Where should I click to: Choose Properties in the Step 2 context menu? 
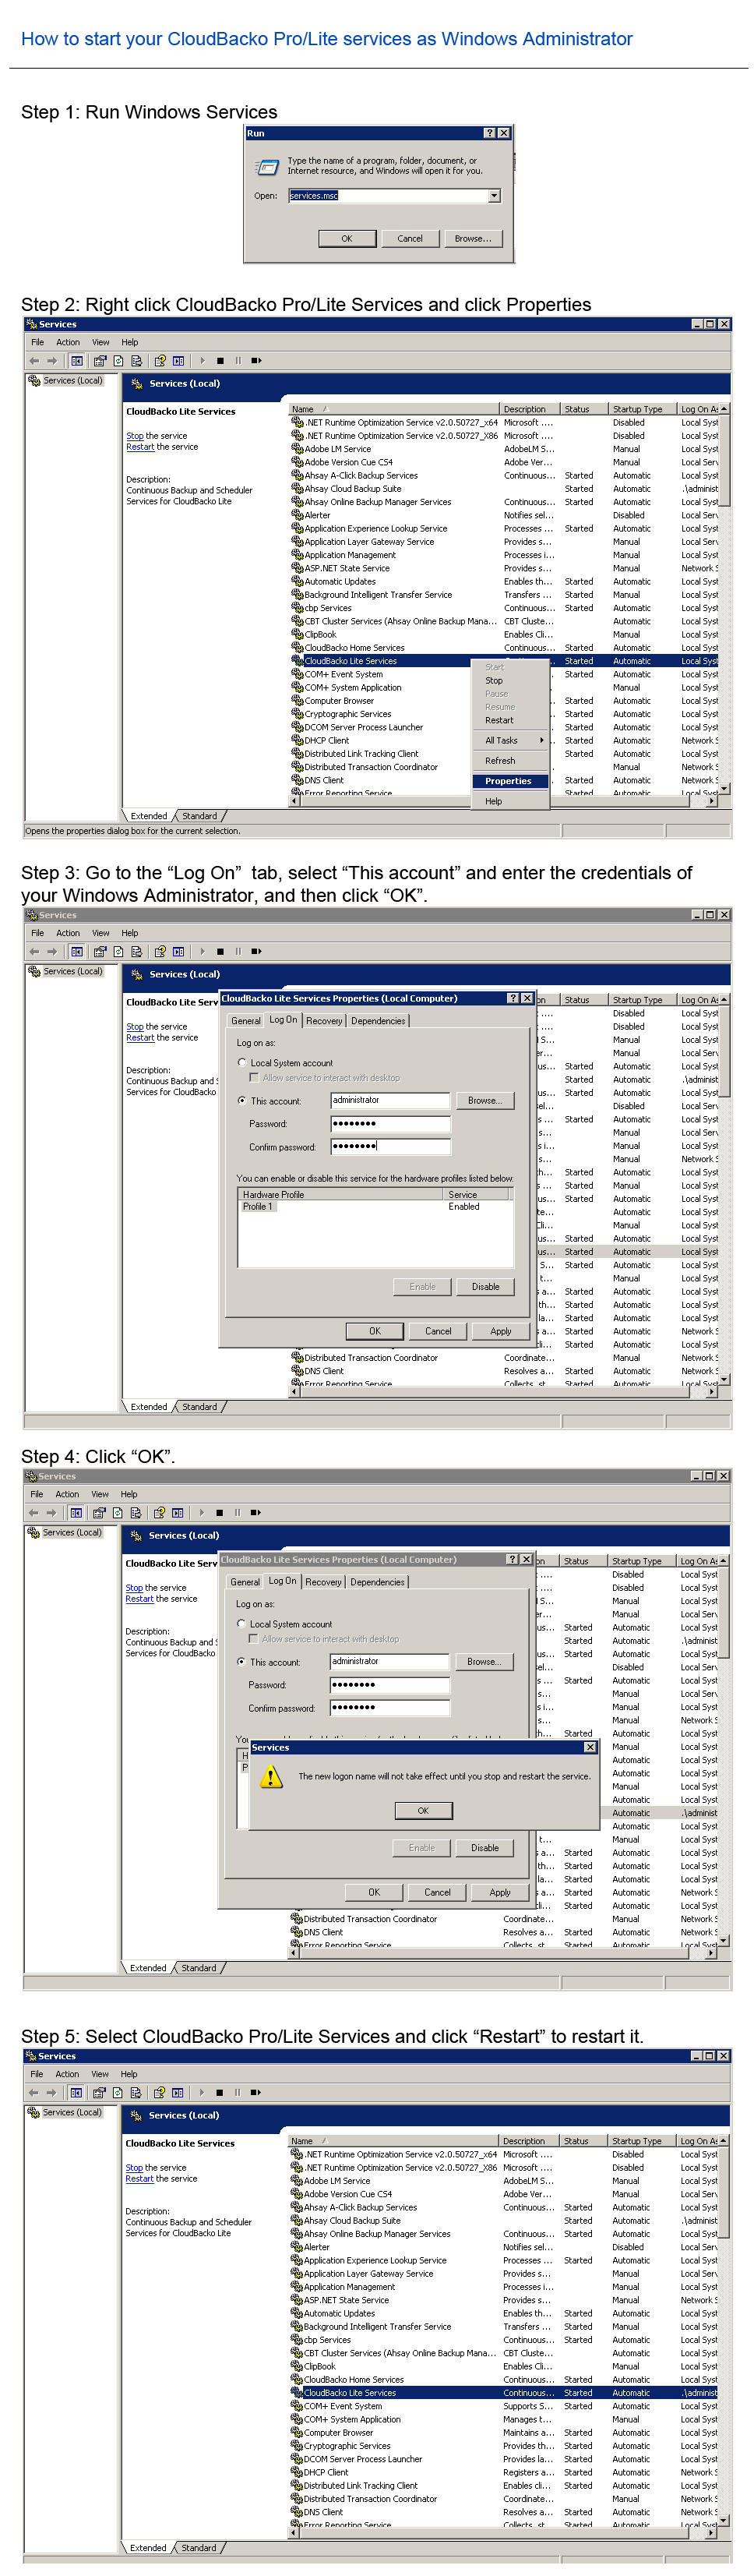pos(510,781)
